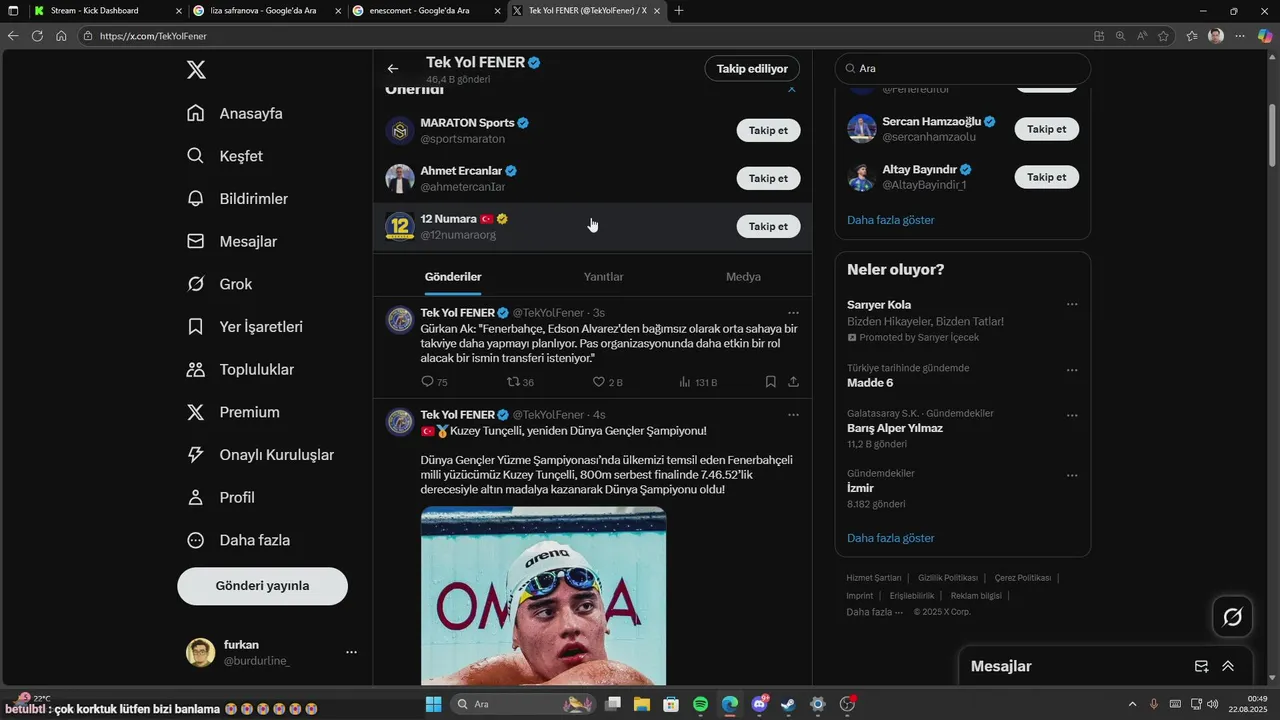Open more options on Gürkan Ak post
Screen dimensions: 1280x720
click(793, 313)
